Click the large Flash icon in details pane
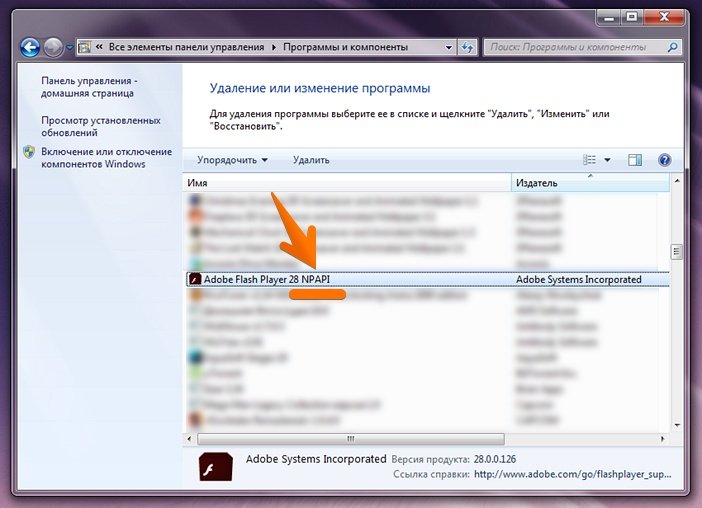The image size is (702, 508). pos(216,466)
